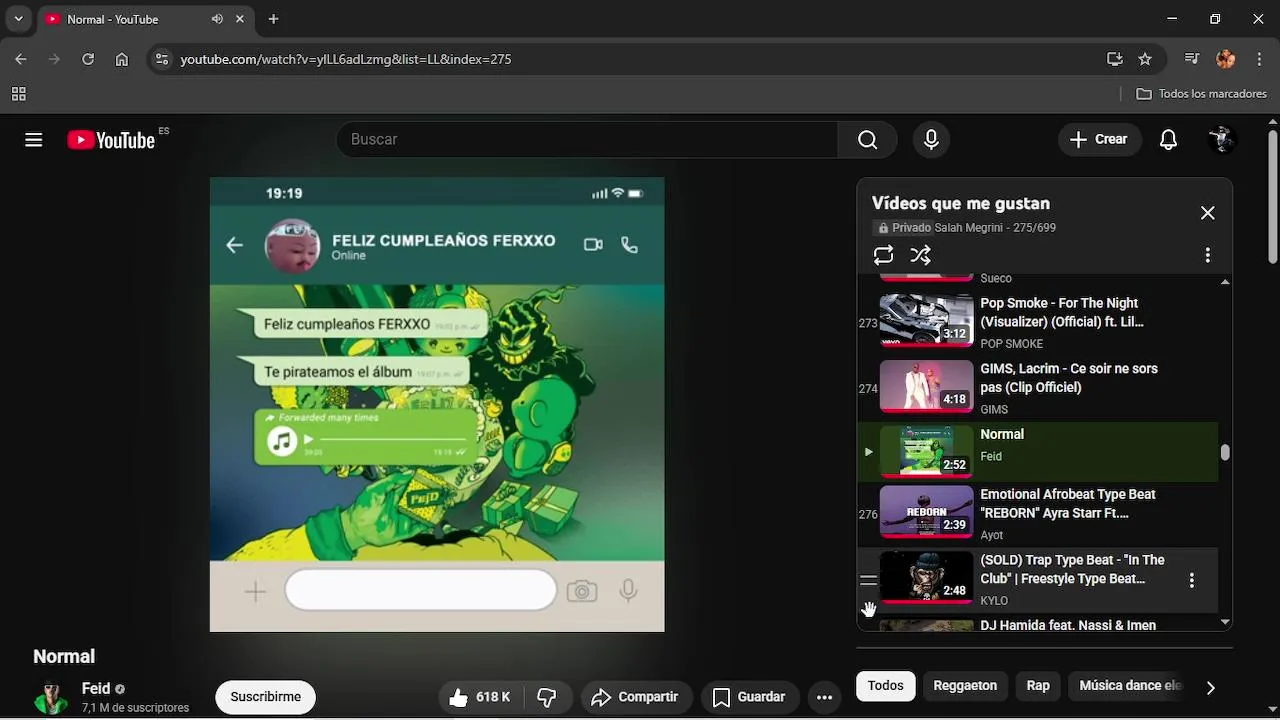Screen dimensions: 1280x720
Task: Toggle playlist loop
Action: (883, 255)
